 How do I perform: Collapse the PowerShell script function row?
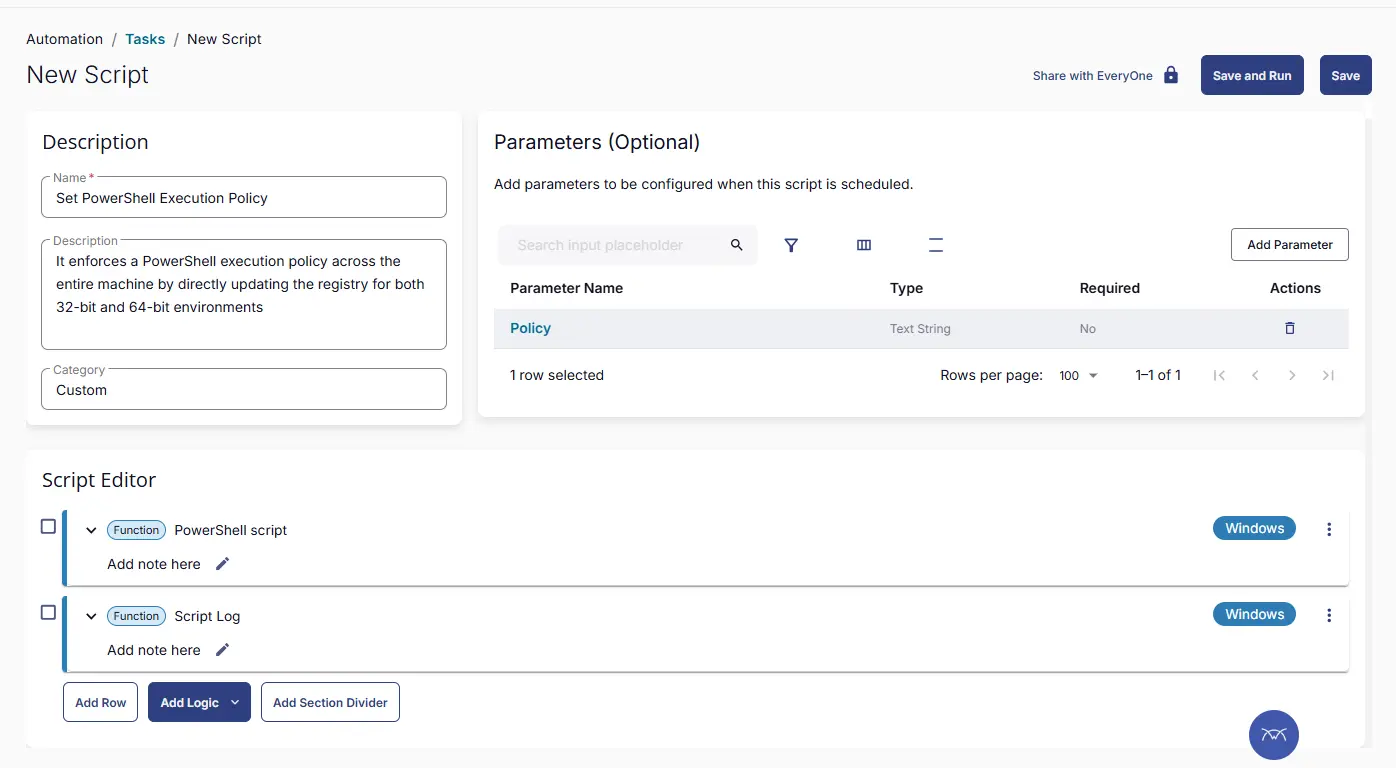point(91,531)
